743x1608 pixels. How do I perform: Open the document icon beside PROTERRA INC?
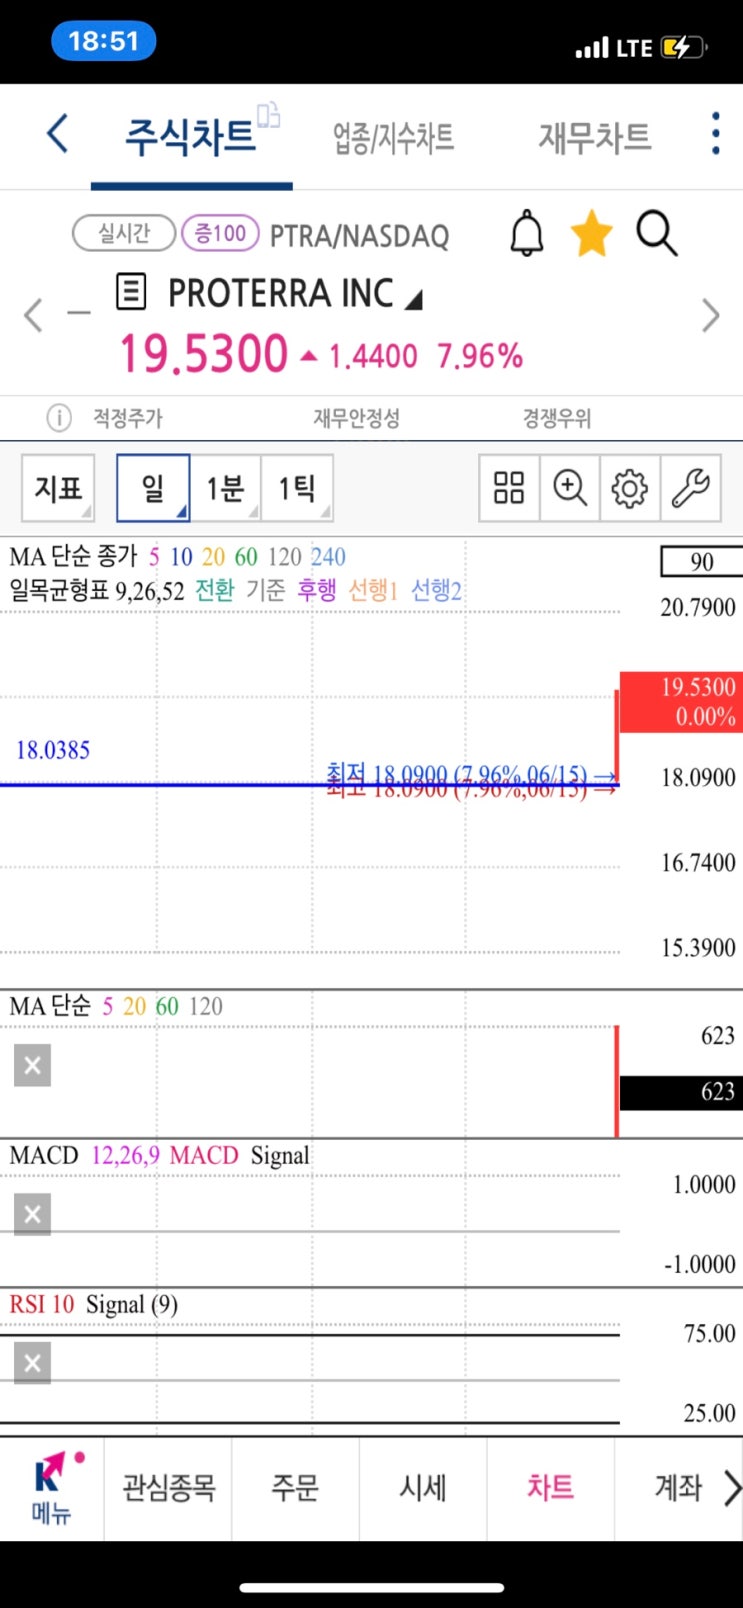coord(131,292)
